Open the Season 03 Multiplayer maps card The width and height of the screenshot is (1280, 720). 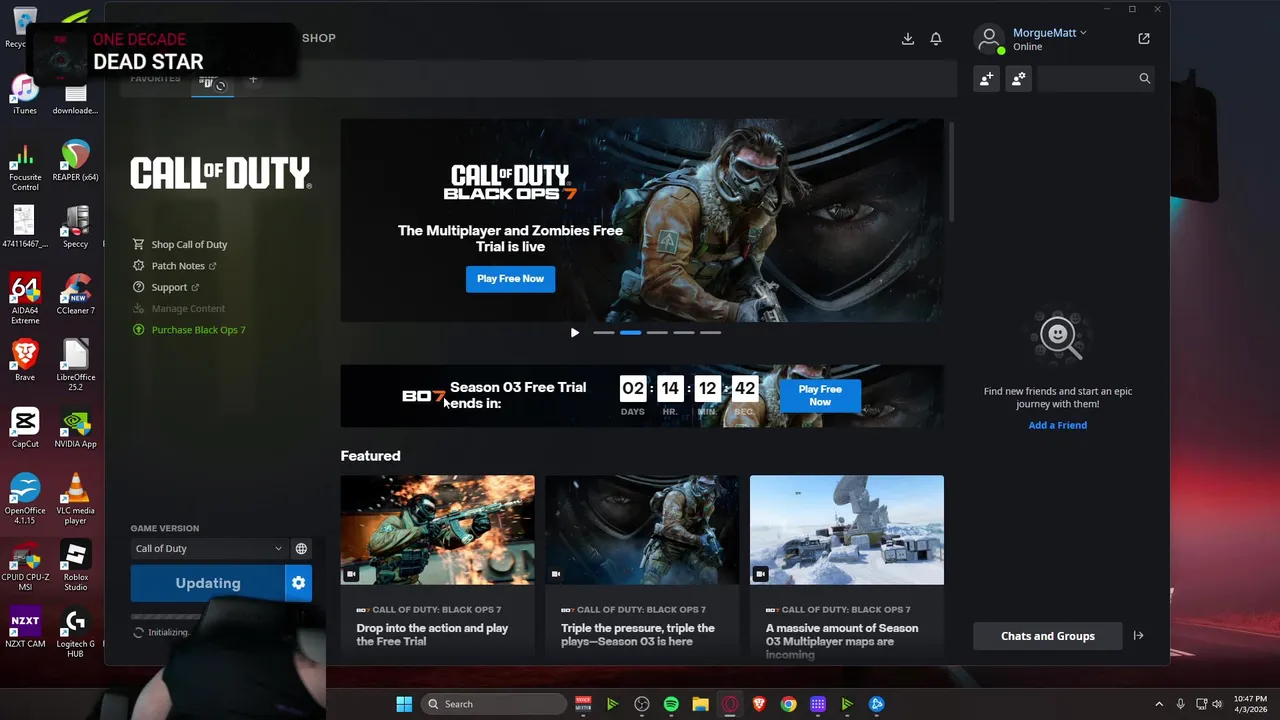pyautogui.click(x=847, y=568)
